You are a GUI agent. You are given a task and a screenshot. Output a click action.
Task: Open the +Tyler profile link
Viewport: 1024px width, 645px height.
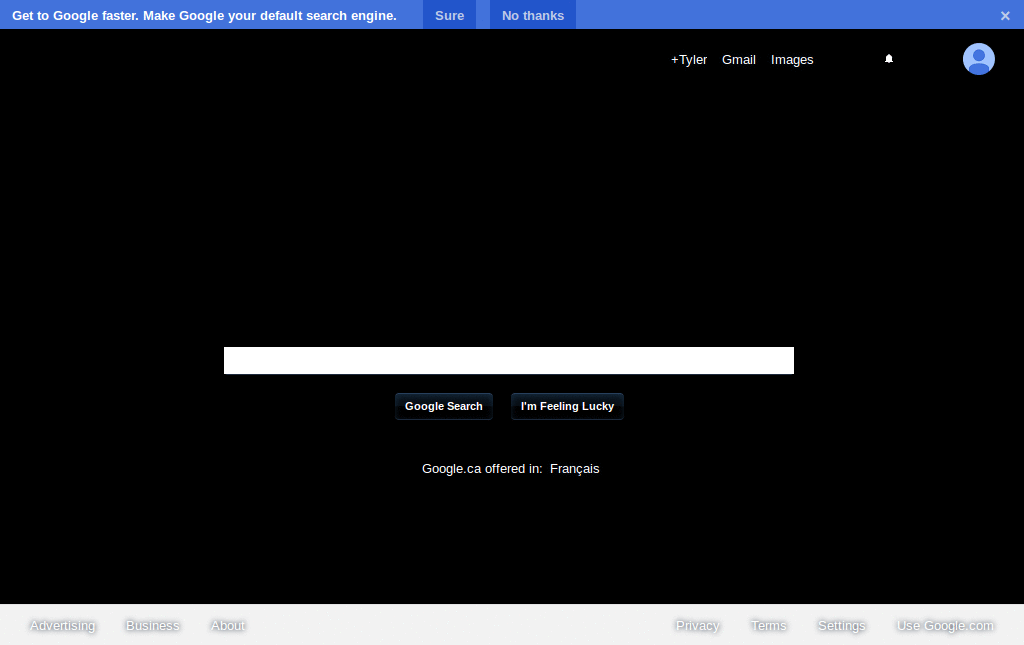click(689, 59)
